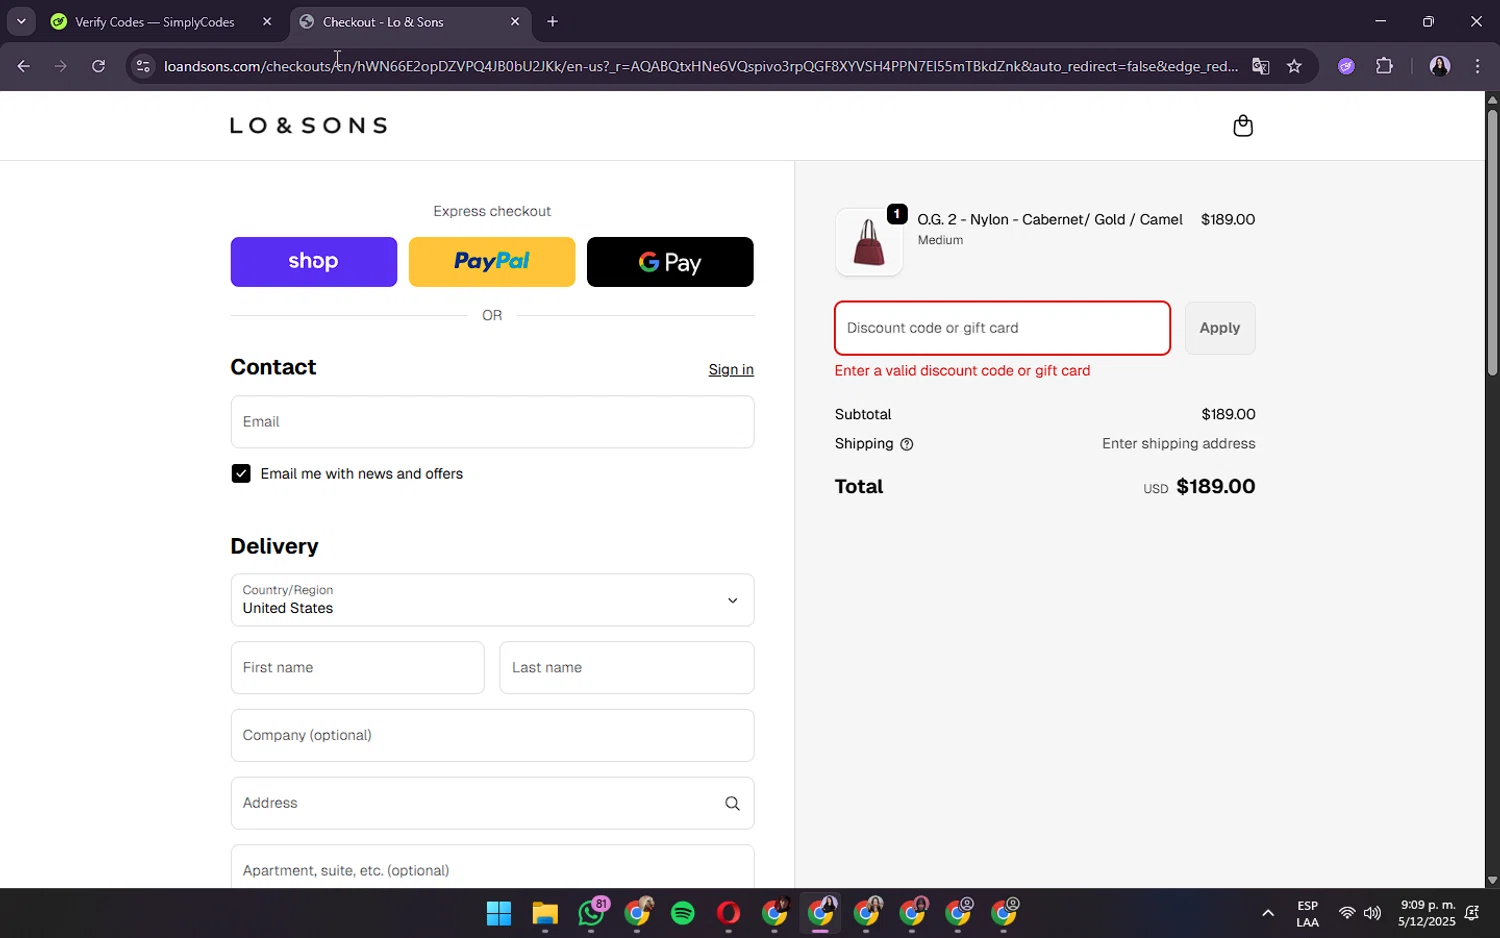Image resolution: width=1500 pixels, height=938 pixels.
Task: Pay with Shop Pay button
Action: [314, 262]
